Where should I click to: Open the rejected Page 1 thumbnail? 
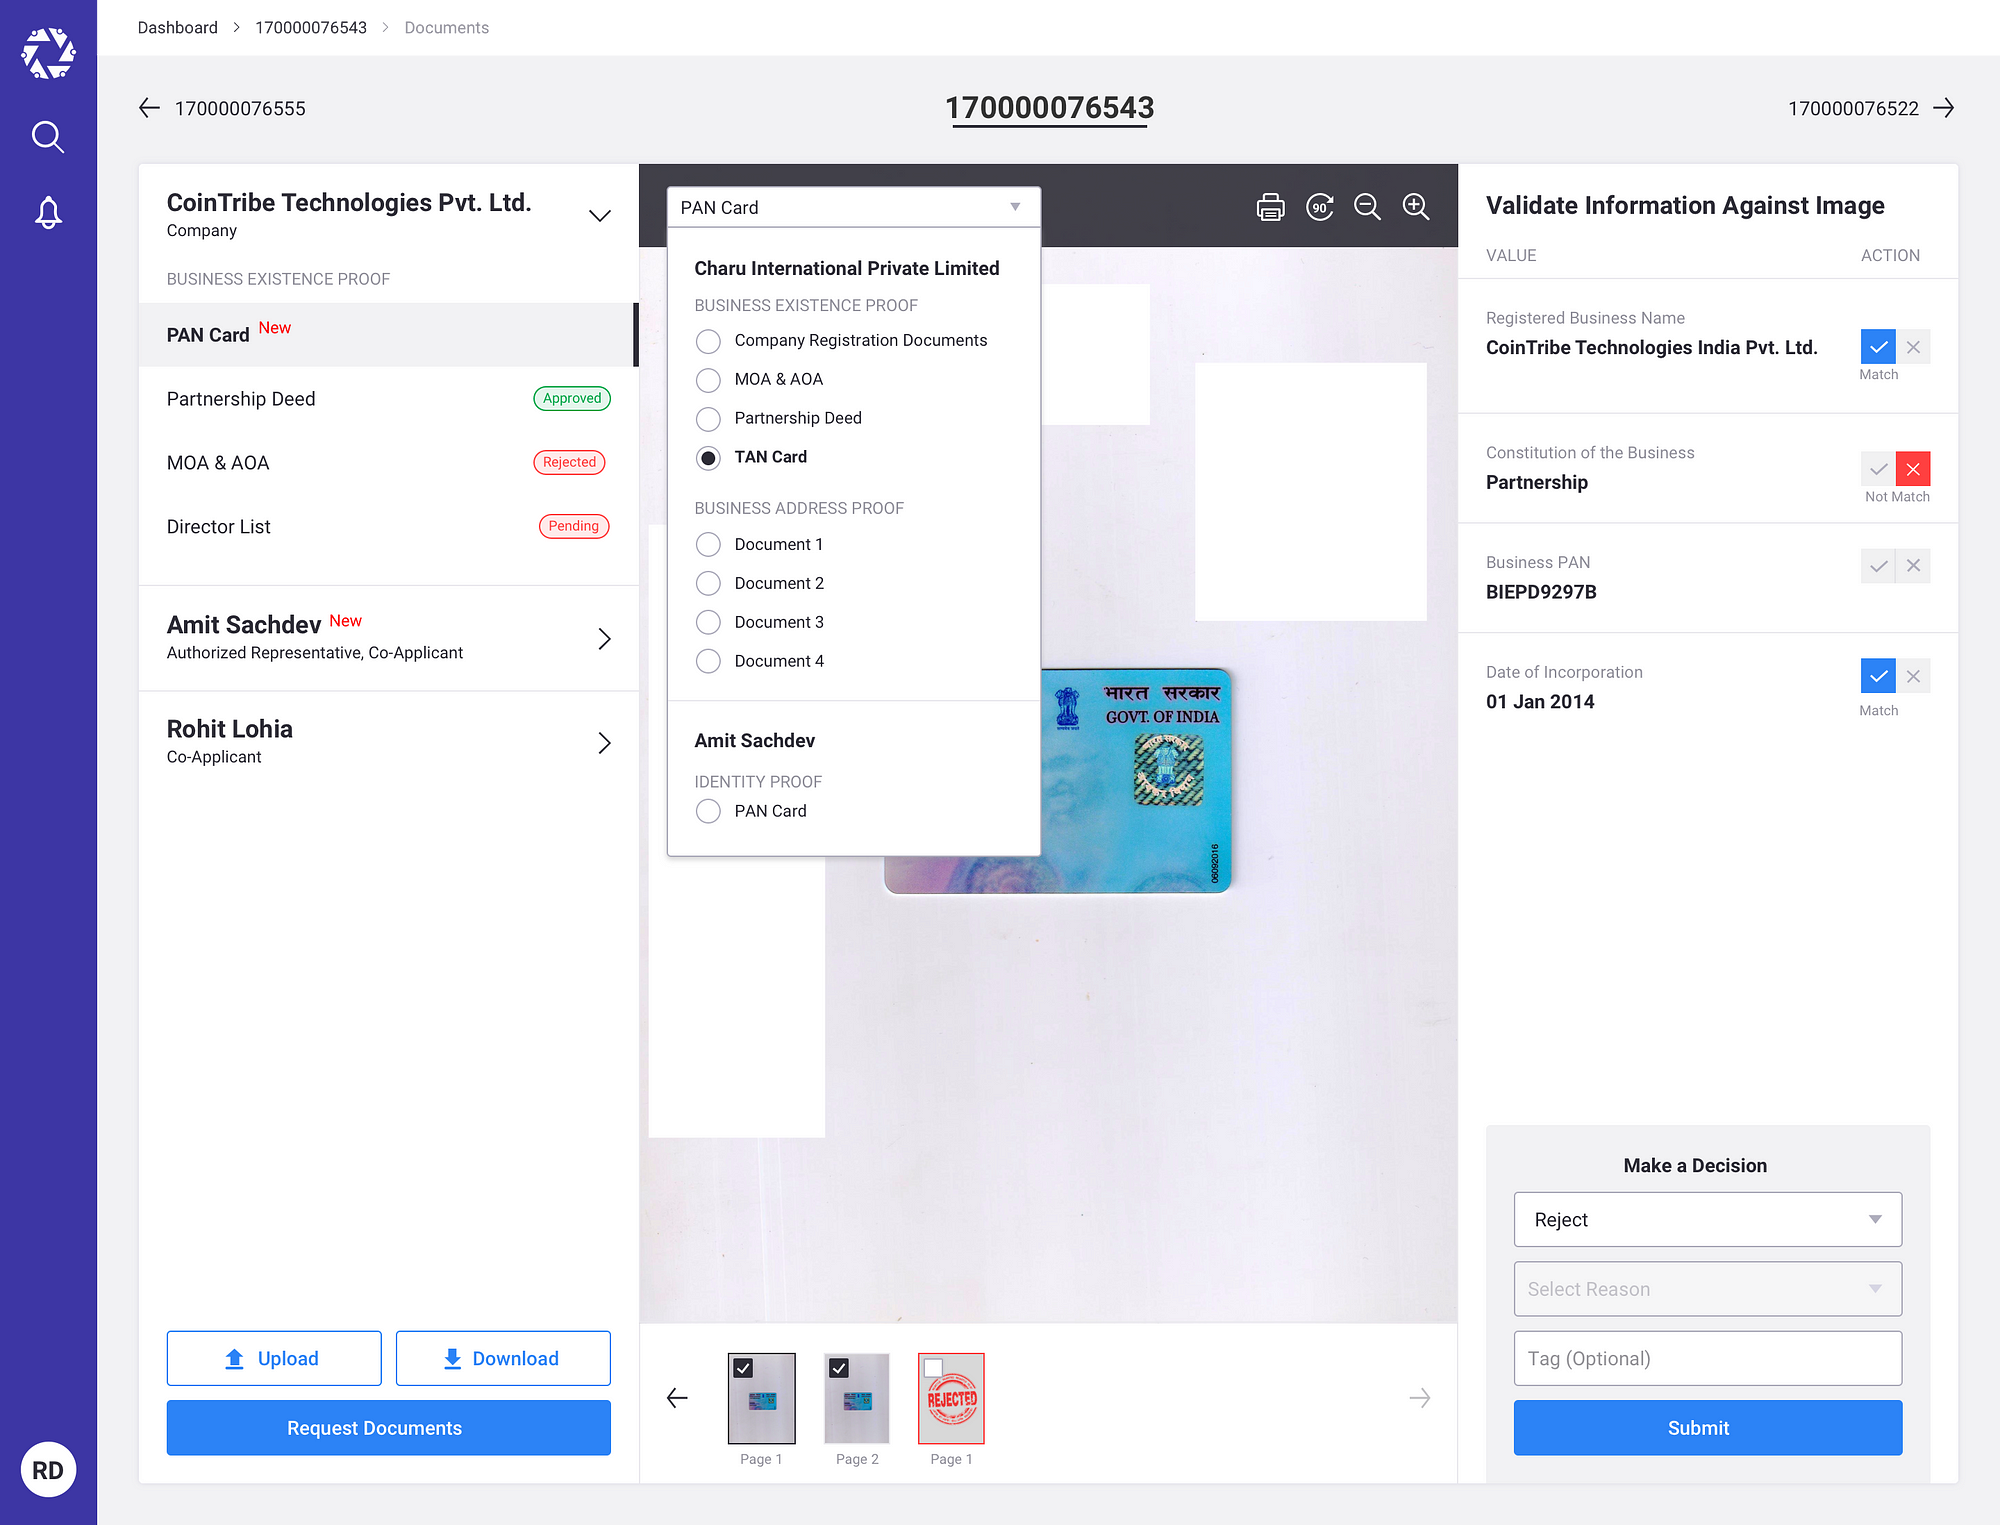coord(952,1400)
